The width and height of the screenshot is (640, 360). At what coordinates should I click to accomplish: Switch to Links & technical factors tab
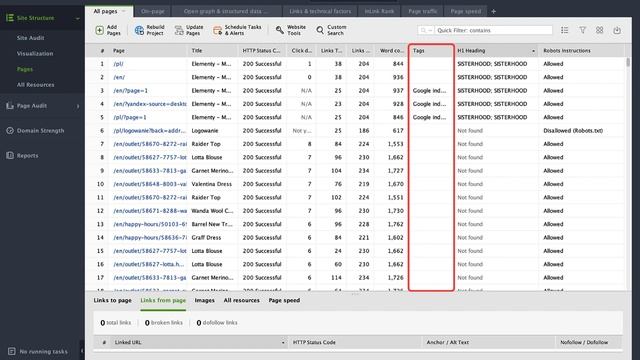(x=320, y=11)
